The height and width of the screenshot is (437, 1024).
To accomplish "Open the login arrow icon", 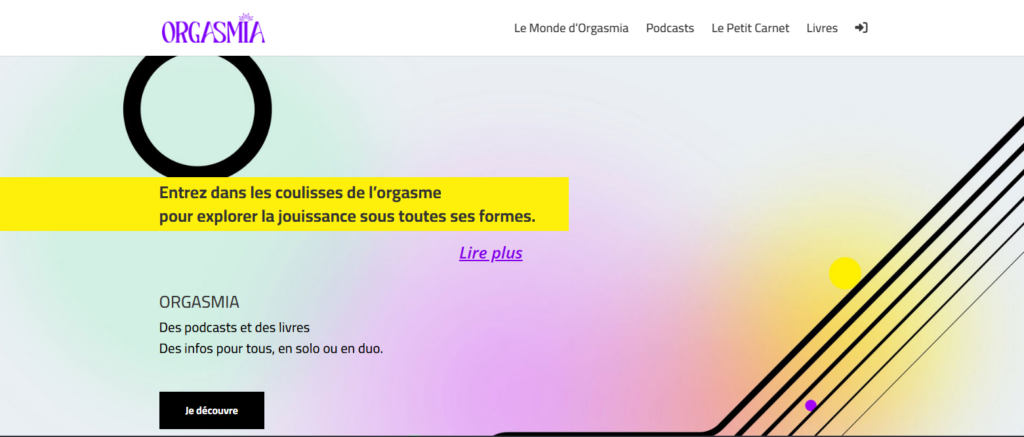I will (861, 28).
